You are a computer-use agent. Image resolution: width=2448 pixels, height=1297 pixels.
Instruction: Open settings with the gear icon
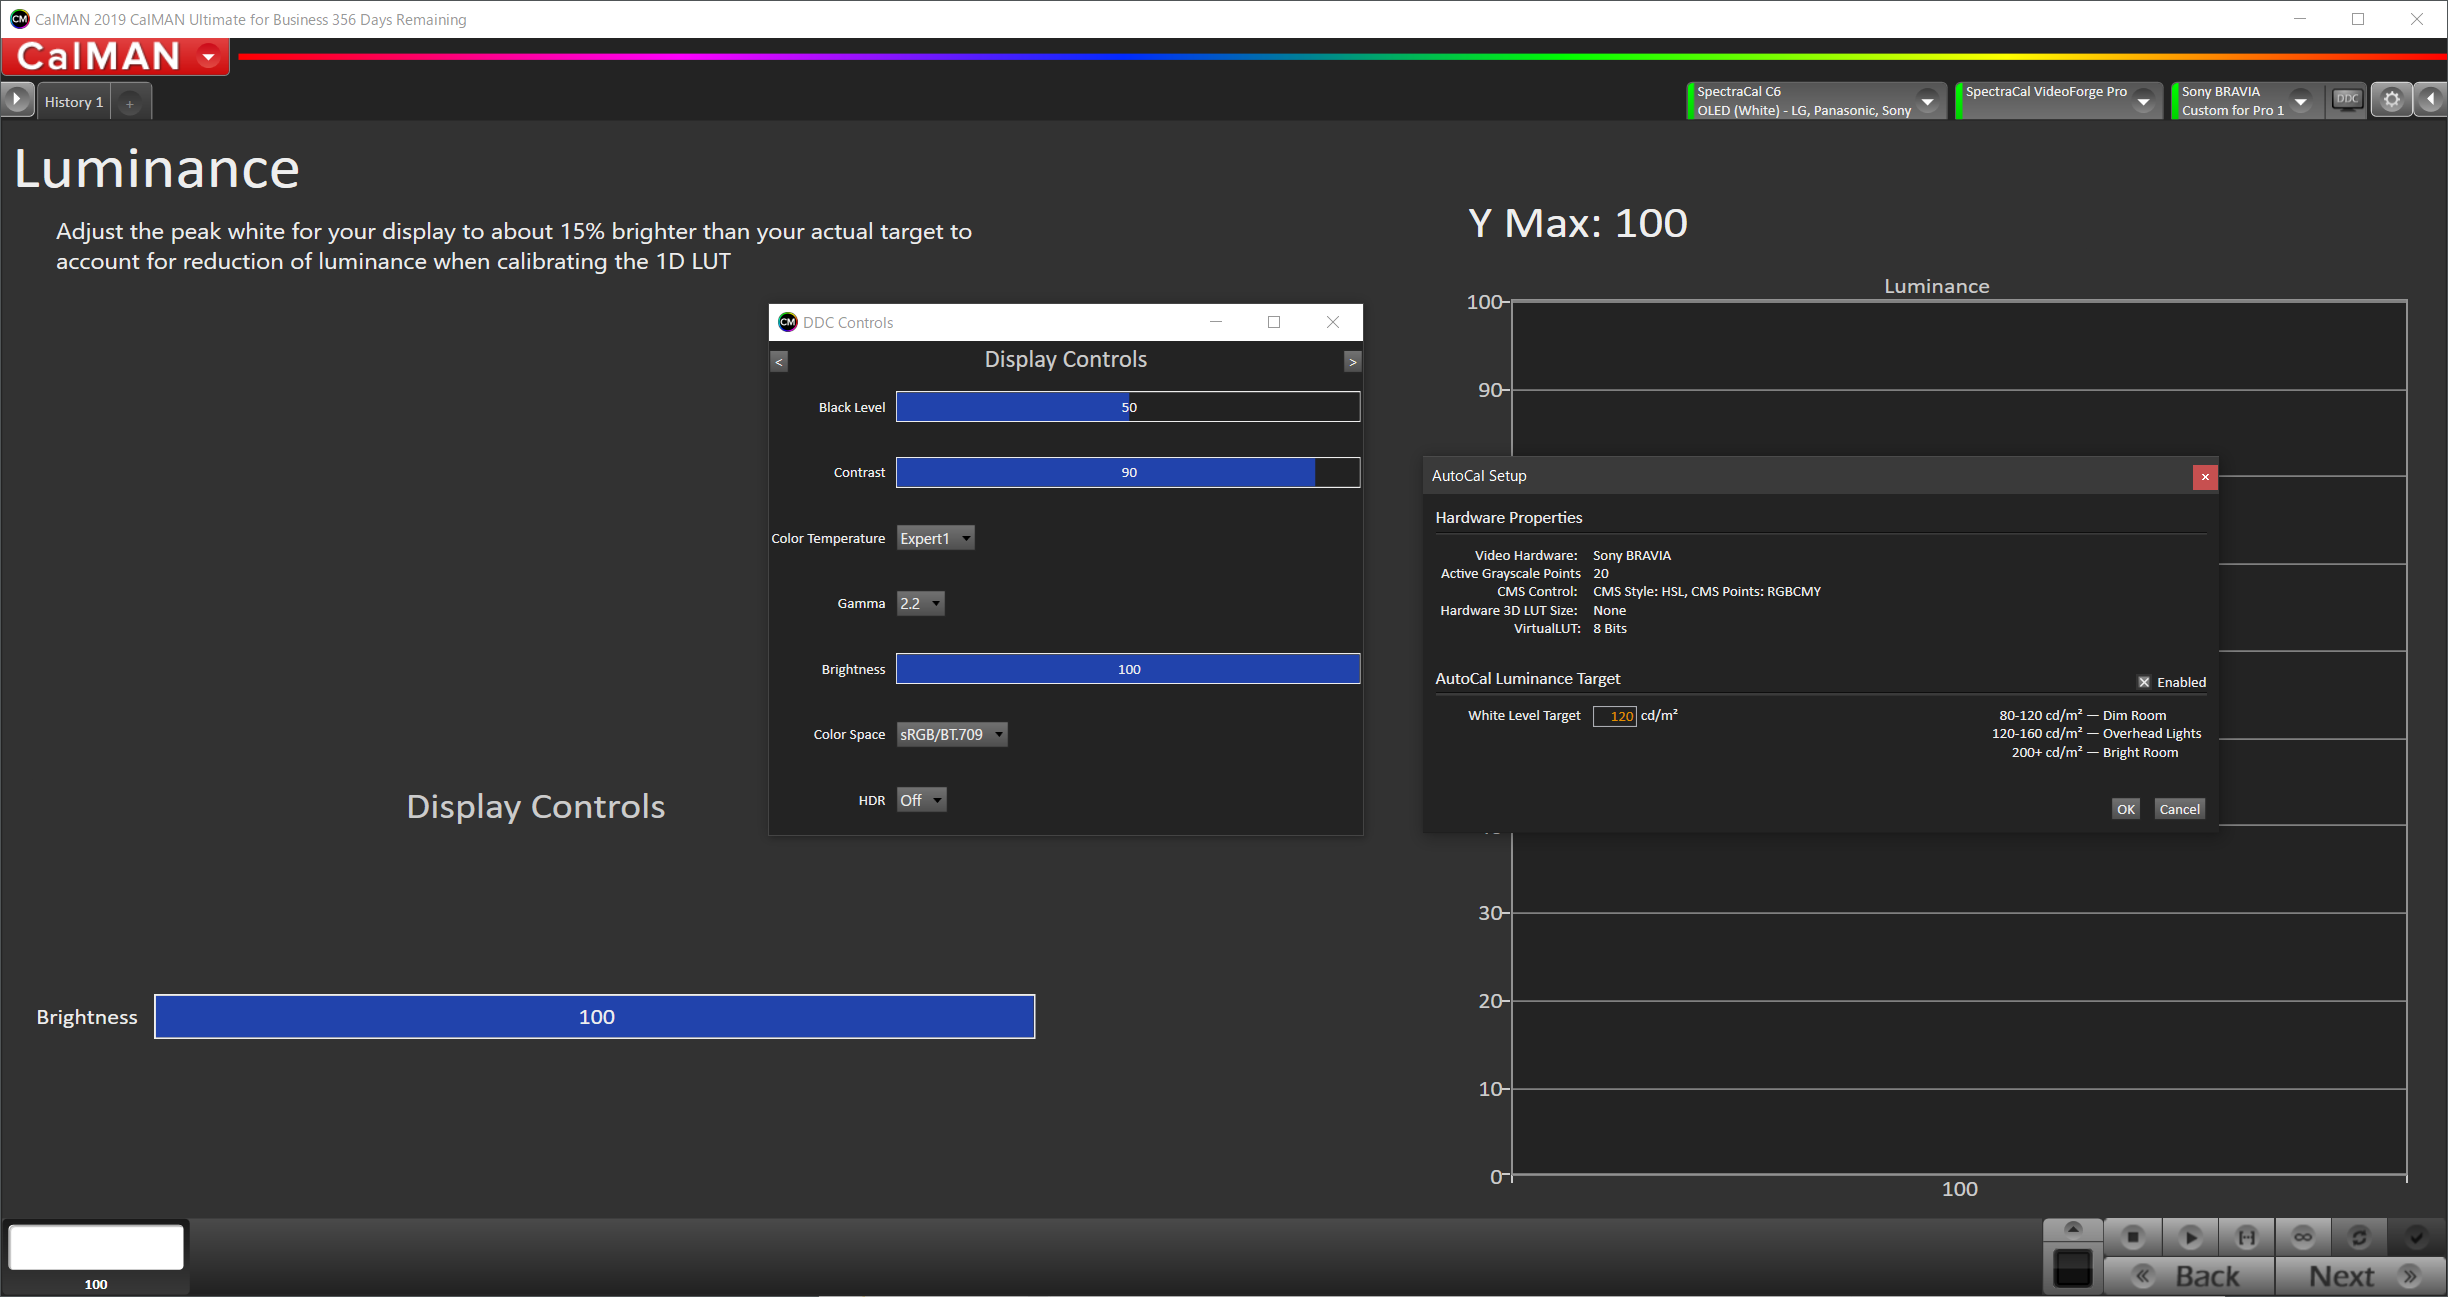2391,100
